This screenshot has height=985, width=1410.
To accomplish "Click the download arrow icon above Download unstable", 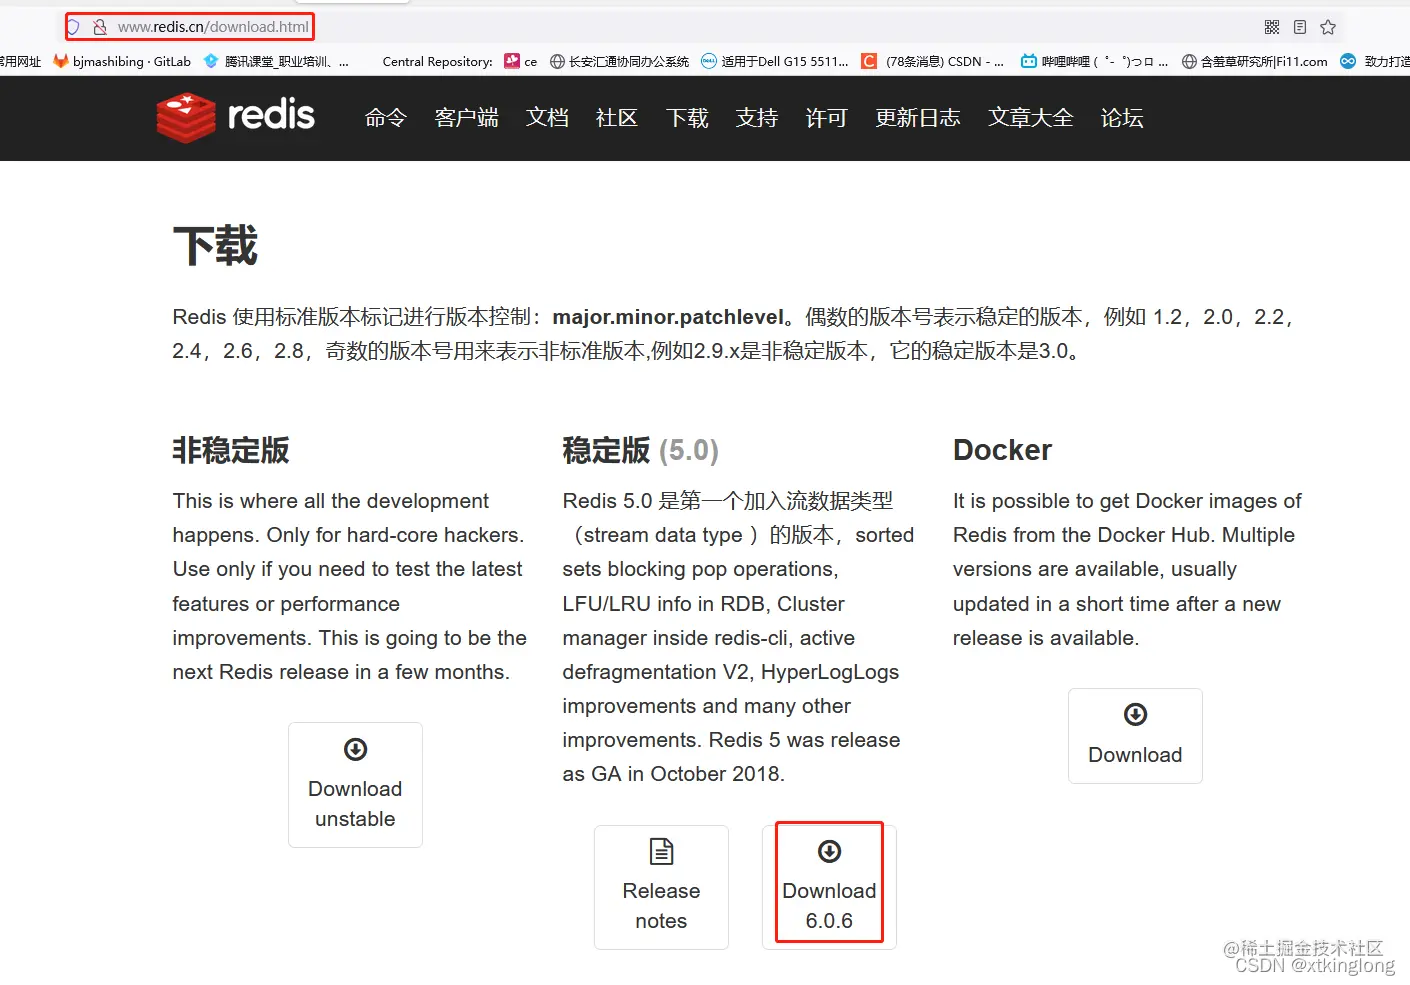I will click(x=355, y=749).
